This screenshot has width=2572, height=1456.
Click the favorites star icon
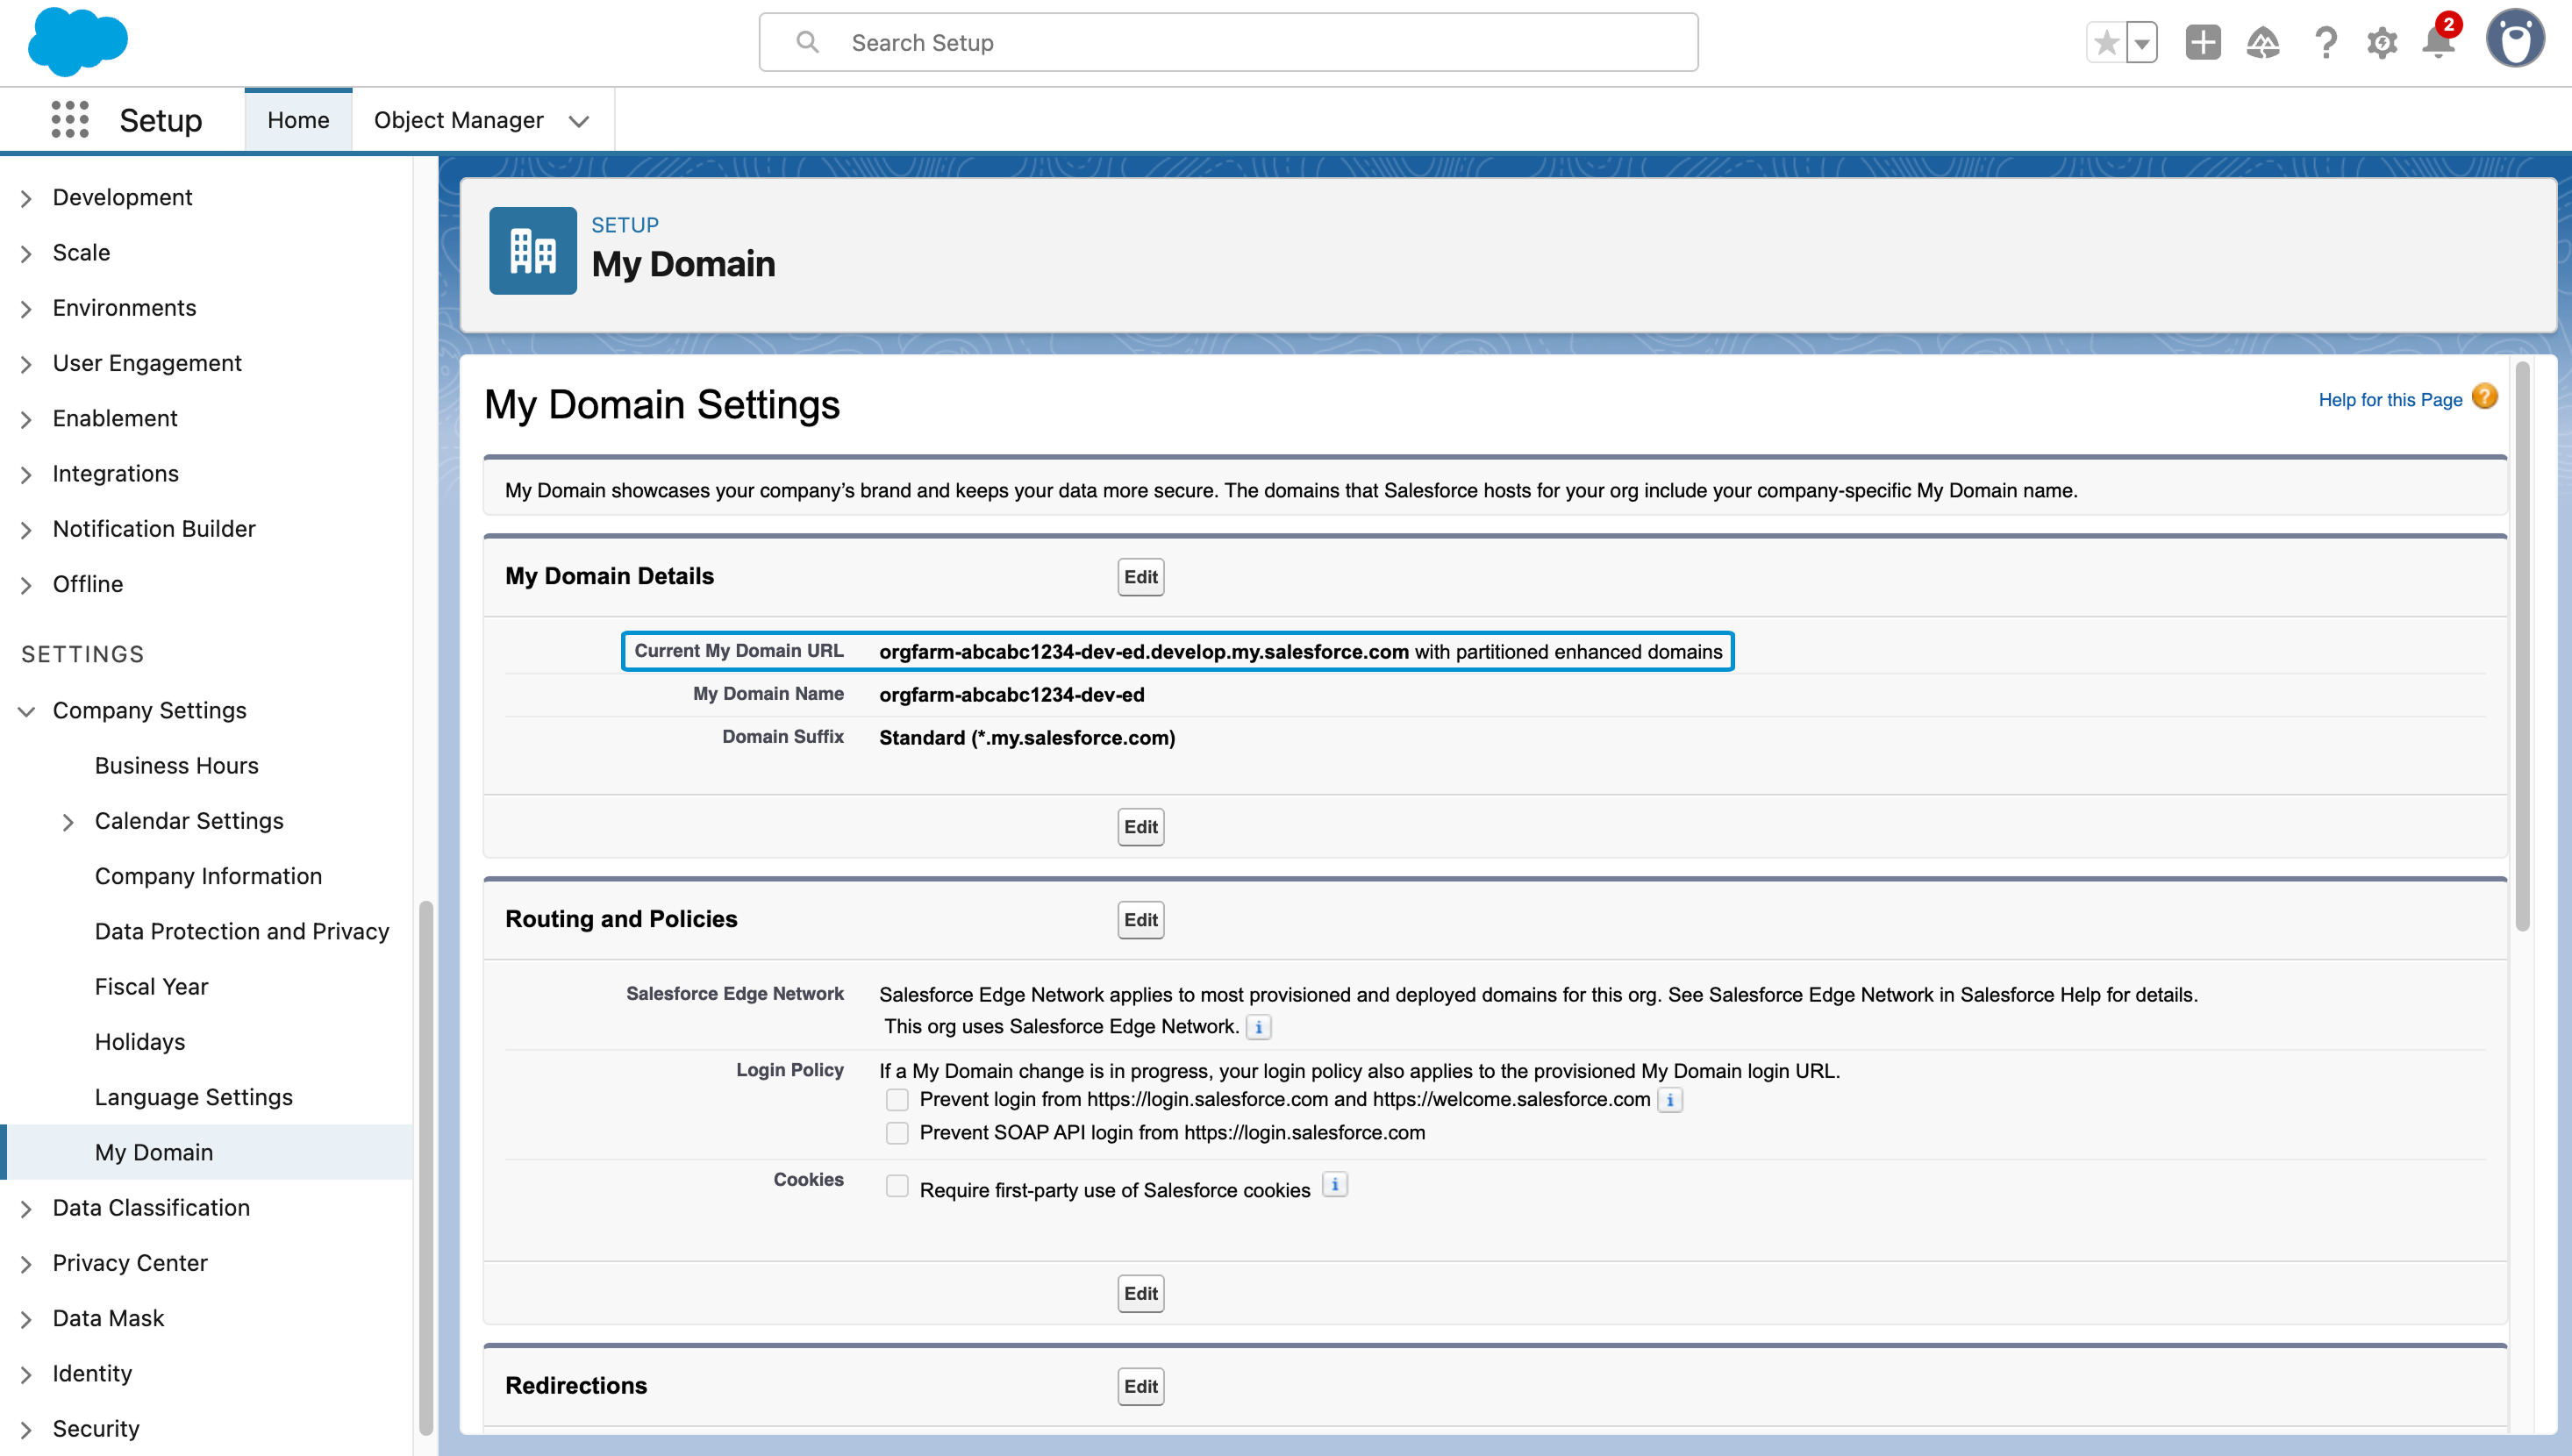click(x=2106, y=42)
